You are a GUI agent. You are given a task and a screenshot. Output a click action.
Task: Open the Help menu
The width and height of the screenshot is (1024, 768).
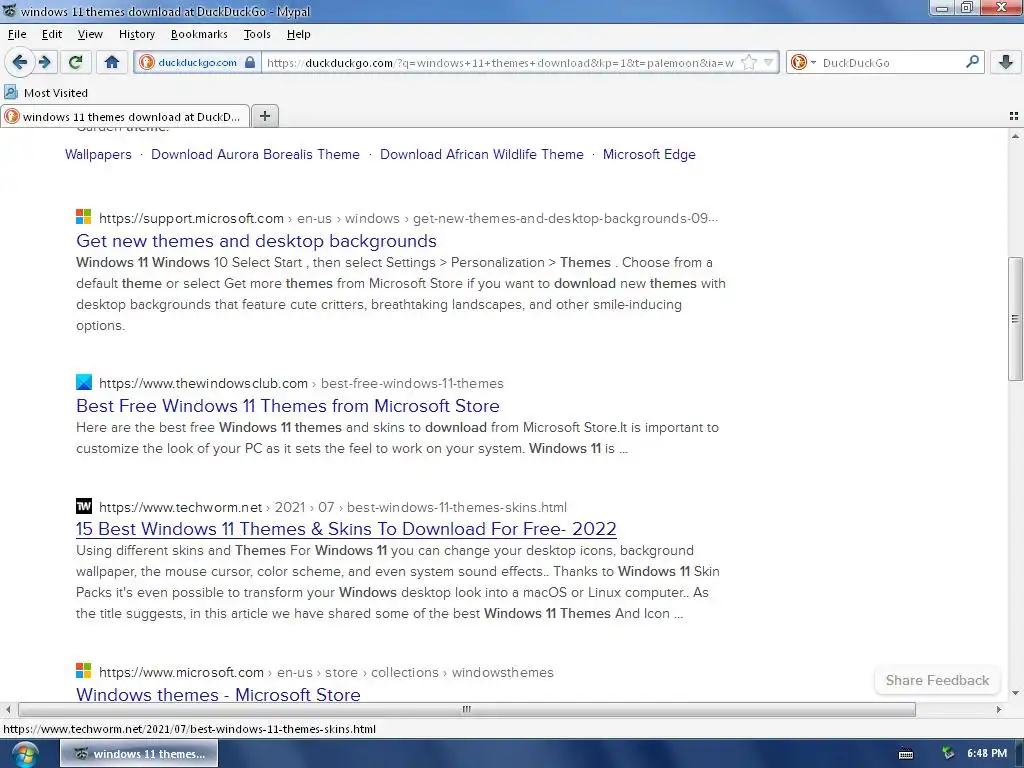(x=298, y=34)
